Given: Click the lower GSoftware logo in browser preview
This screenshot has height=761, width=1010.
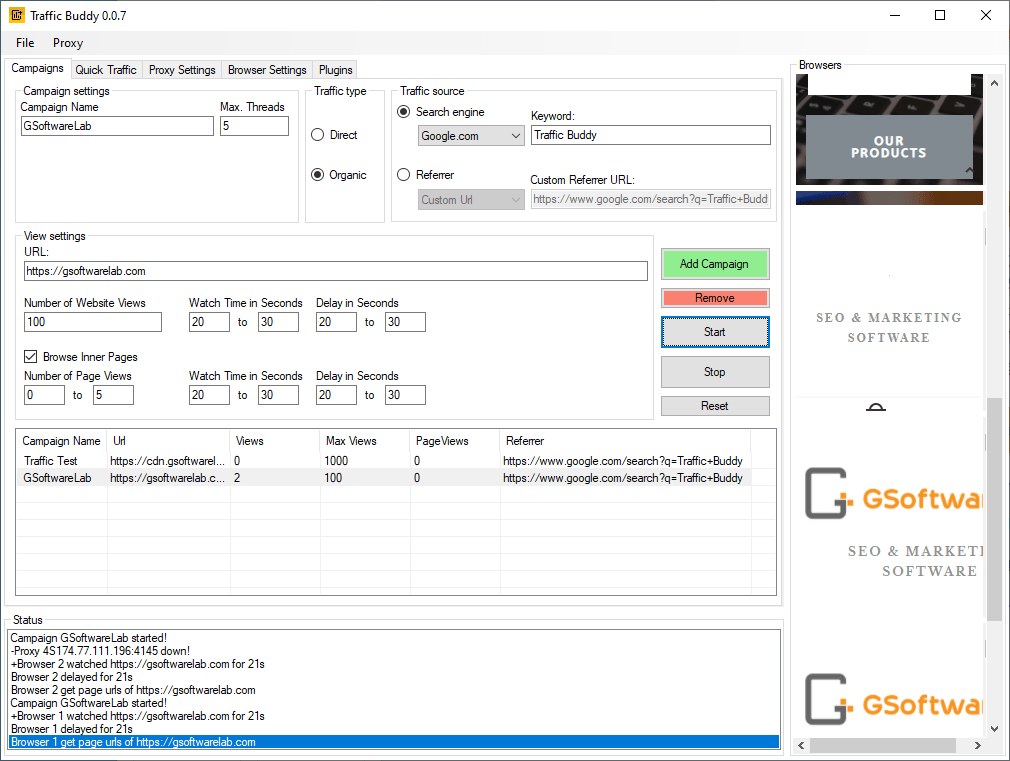Looking at the screenshot, I should (x=894, y=700).
